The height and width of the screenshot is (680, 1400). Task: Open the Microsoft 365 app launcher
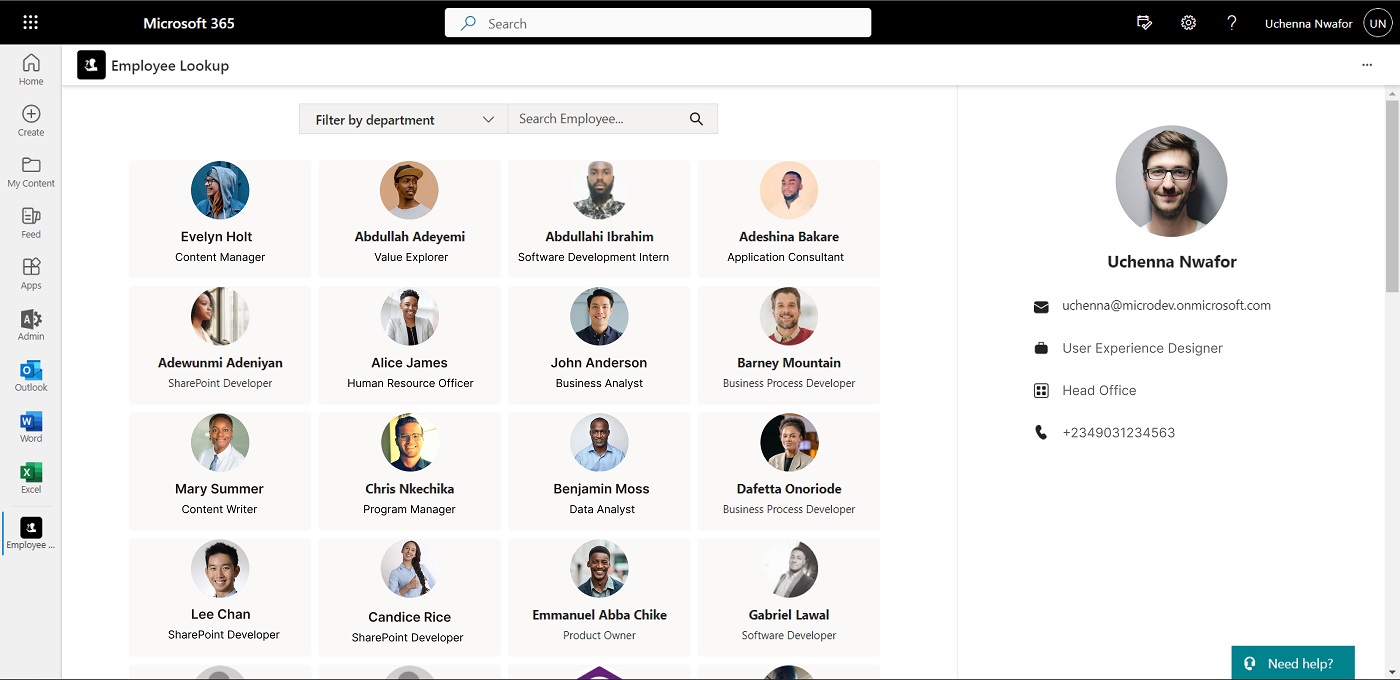(30, 22)
